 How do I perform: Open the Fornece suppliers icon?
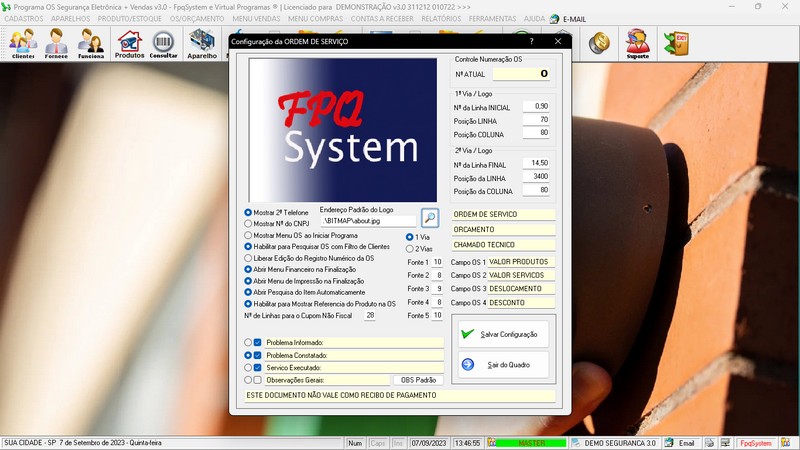tap(57, 43)
